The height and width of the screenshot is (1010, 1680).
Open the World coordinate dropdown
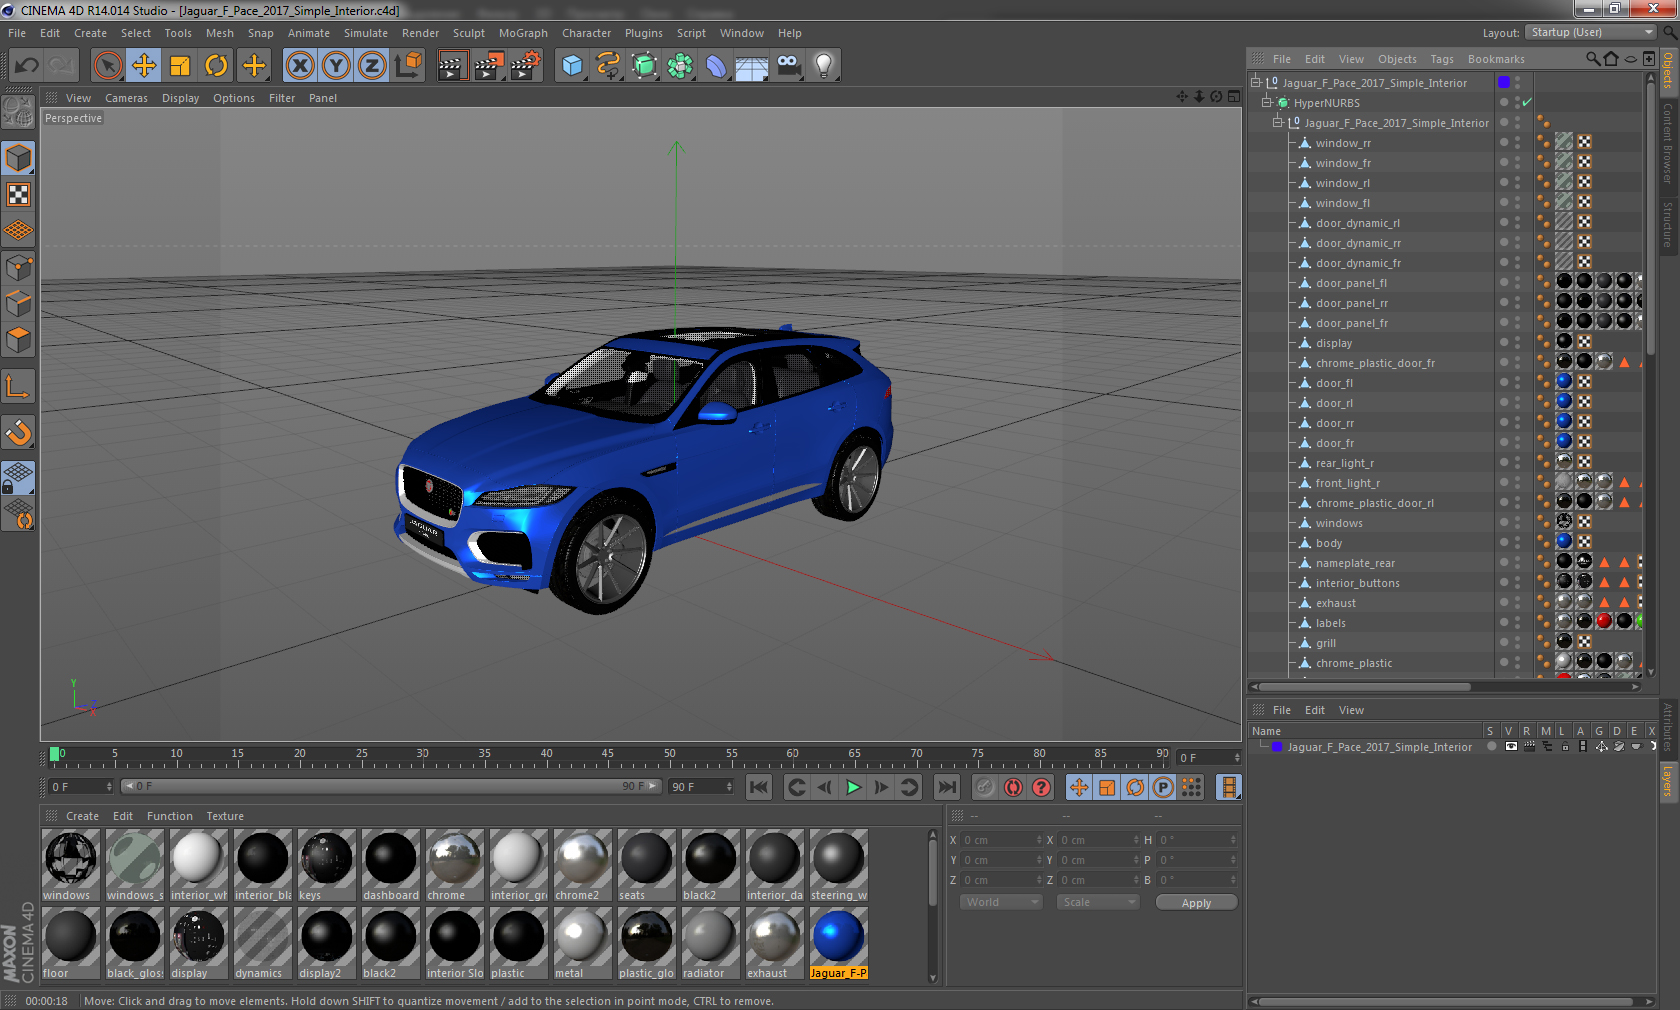1001,902
